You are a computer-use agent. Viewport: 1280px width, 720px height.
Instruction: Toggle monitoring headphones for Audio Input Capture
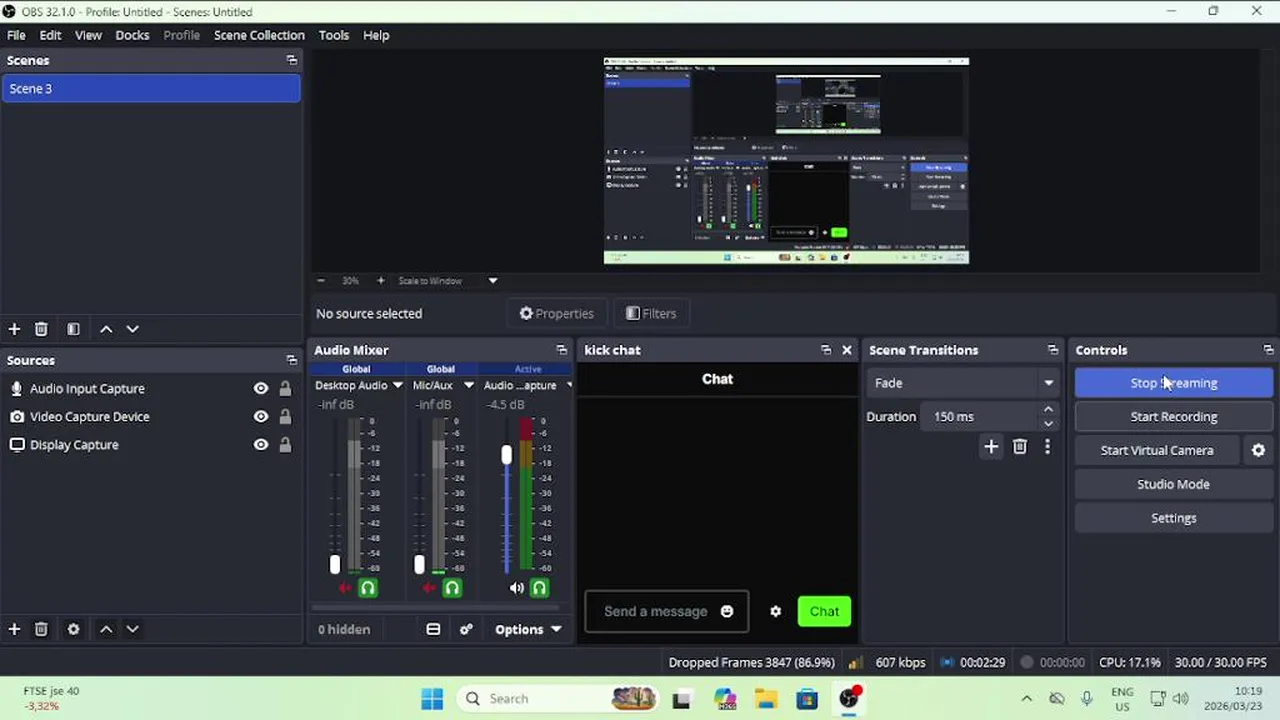pyautogui.click(x=540, y=588)
